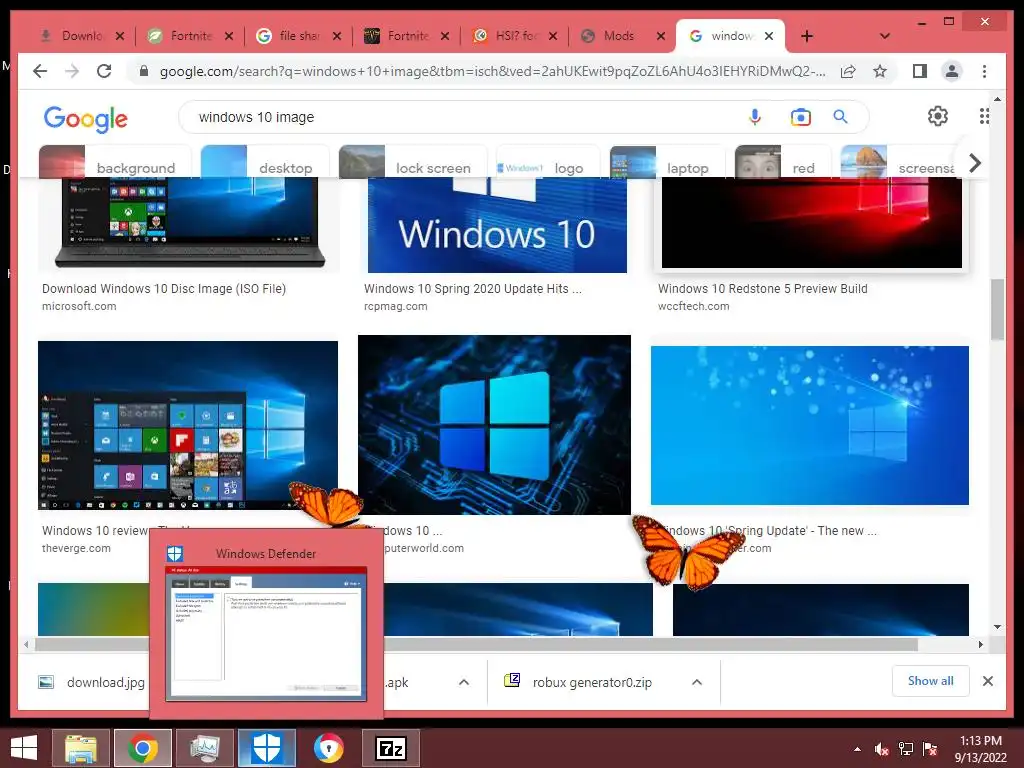
Task: Click the browser forward arrow
Action: coord(72,71)
